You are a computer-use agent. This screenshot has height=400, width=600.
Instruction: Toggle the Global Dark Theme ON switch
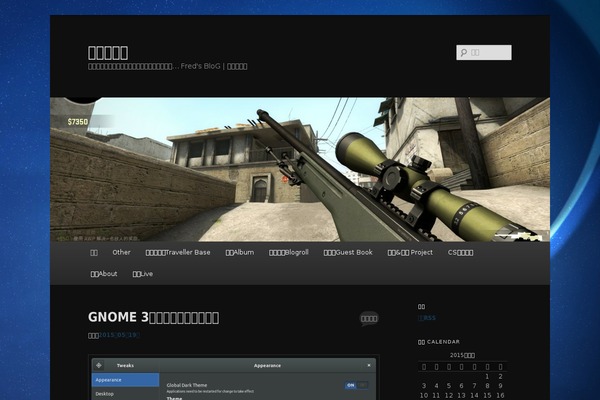point(356,385)
